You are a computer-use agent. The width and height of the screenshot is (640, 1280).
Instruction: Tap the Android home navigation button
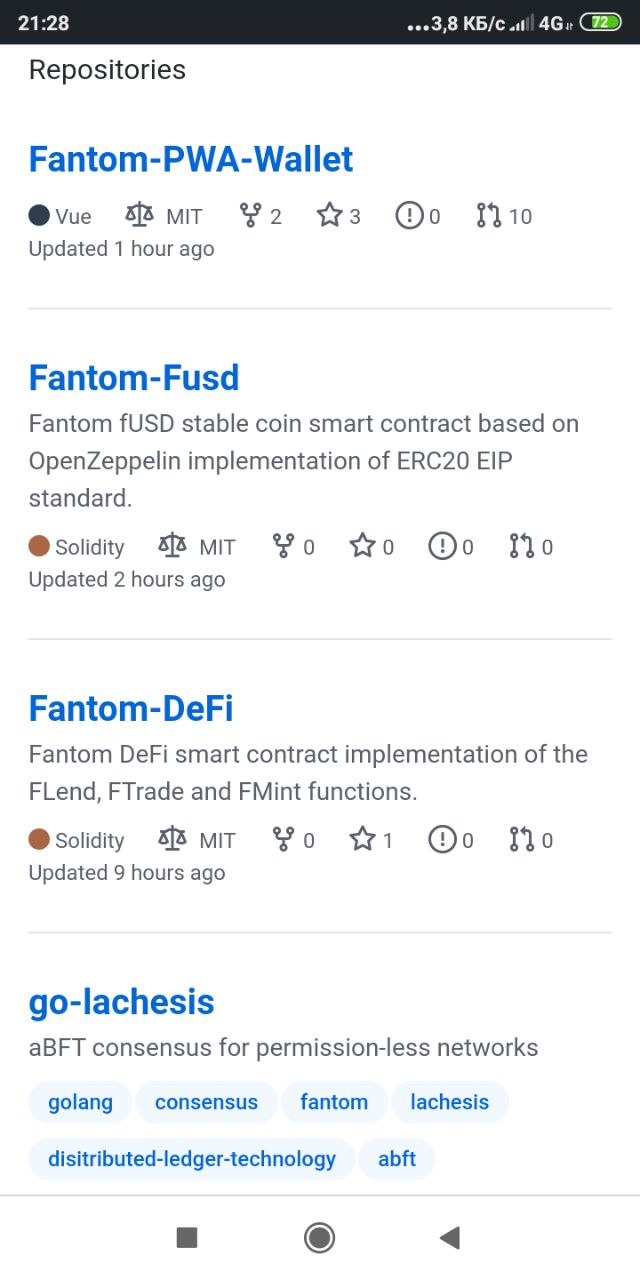click(x=320, y=1238)
